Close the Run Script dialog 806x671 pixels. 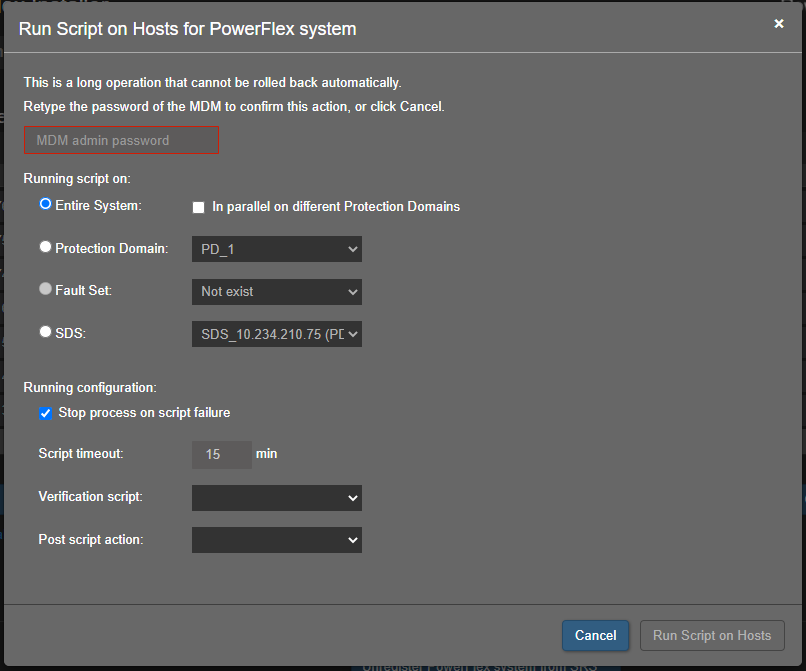tap(779, 23)
